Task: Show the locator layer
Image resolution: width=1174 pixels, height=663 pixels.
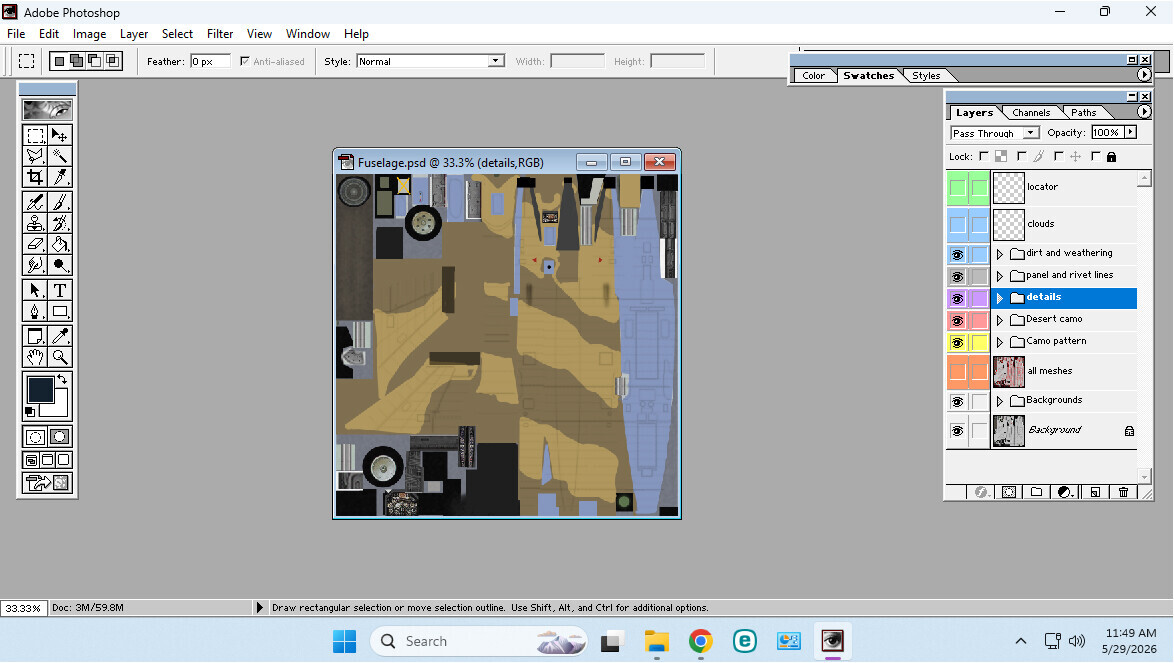Action: pos(957,188)
